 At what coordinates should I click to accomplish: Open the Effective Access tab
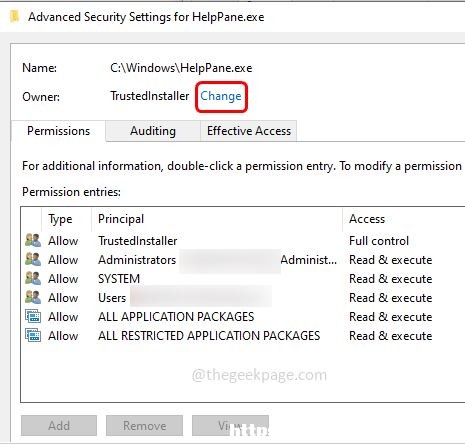[x=249, y=131]
